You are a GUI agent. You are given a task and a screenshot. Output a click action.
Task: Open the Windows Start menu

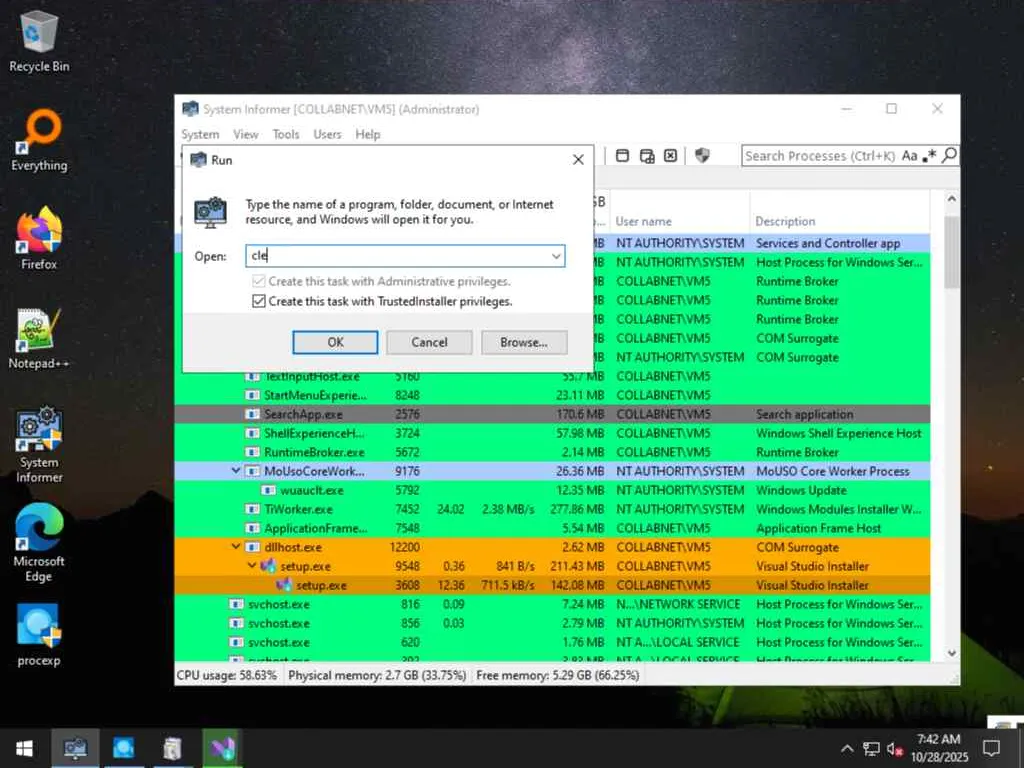point(25,748)
